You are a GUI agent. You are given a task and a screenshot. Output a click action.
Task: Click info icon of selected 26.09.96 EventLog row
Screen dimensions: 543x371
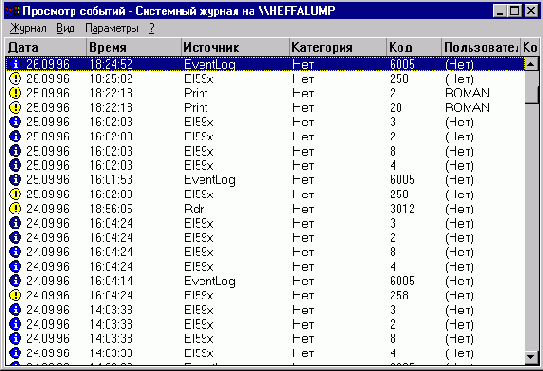tap(15, 64)
